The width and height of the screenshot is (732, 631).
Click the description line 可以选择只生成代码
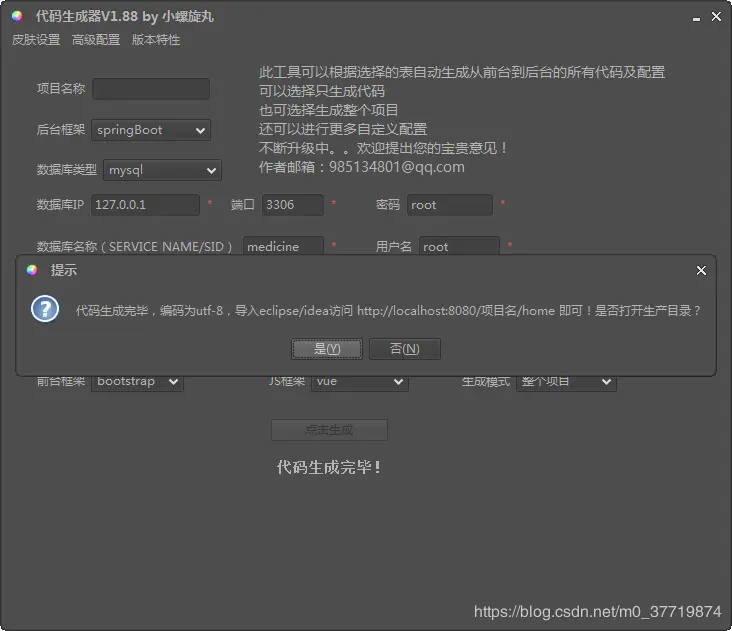coord(322,91)
